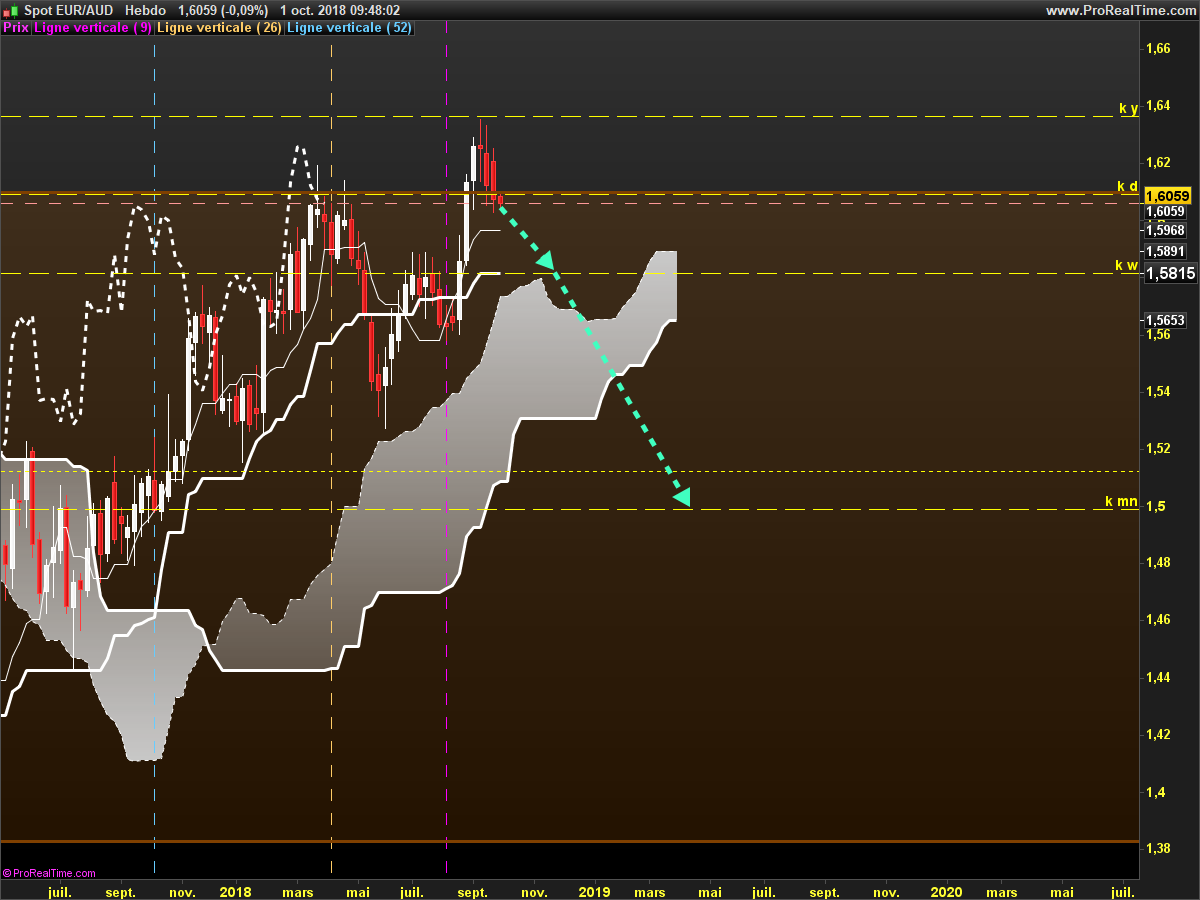Select the Prix indicator label
Image resolution: width=1200 pixels, height=900 pixels.
15,28
